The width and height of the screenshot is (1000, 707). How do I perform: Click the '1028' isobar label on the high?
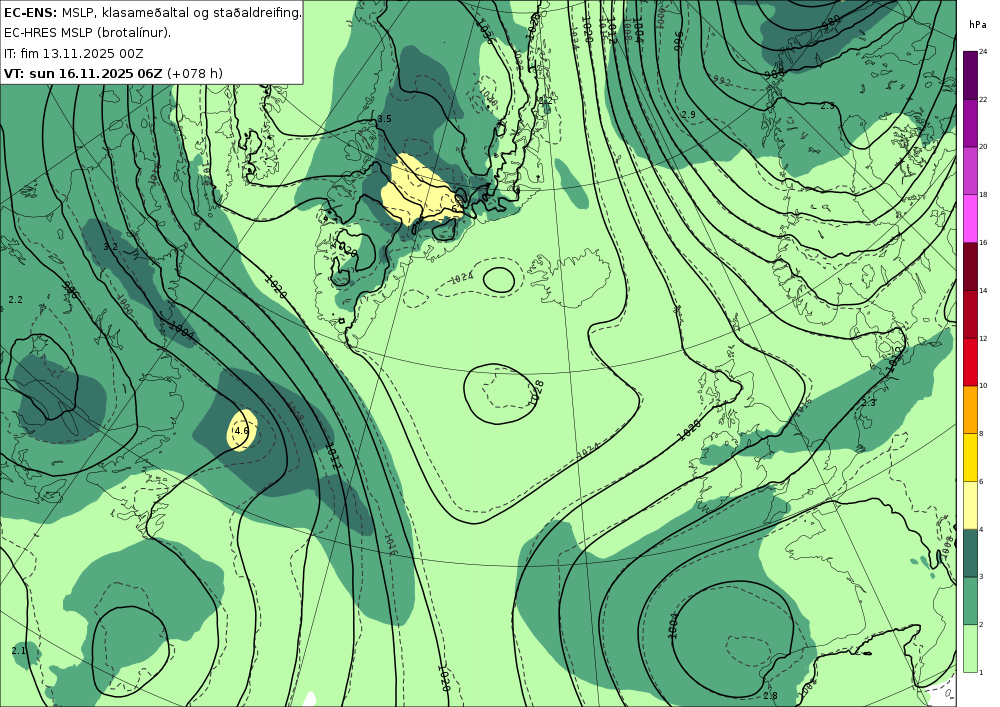pos(538,391)
